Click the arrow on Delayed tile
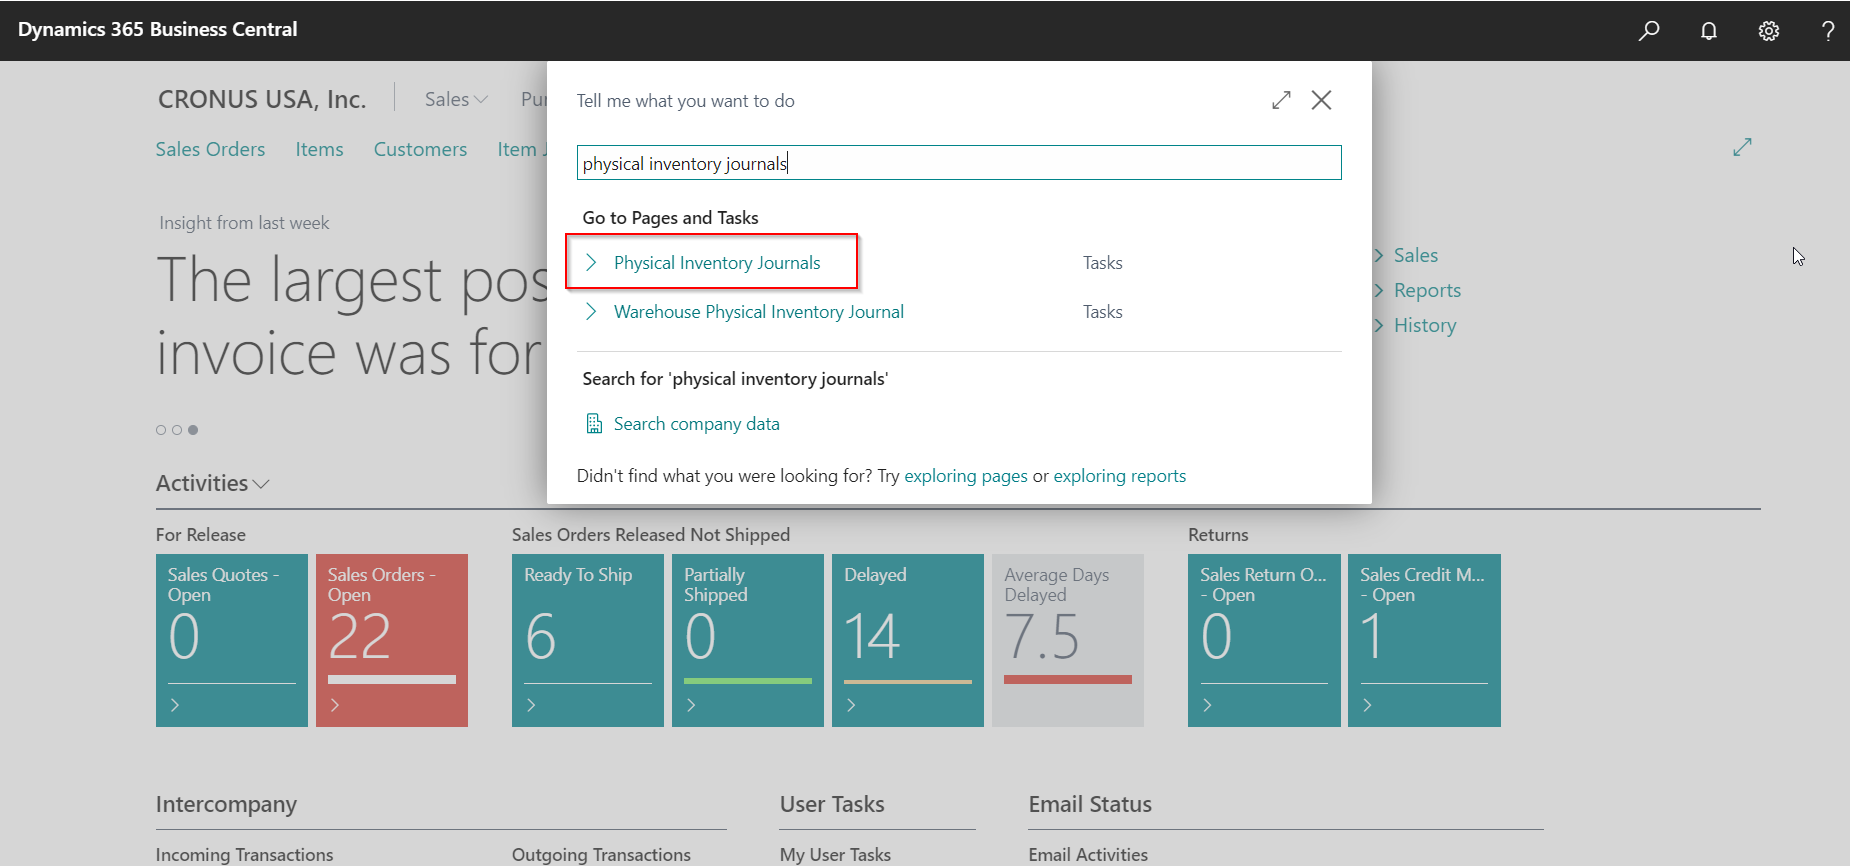The width and height of the screenshot is (1850, 866). pos(851,705)
